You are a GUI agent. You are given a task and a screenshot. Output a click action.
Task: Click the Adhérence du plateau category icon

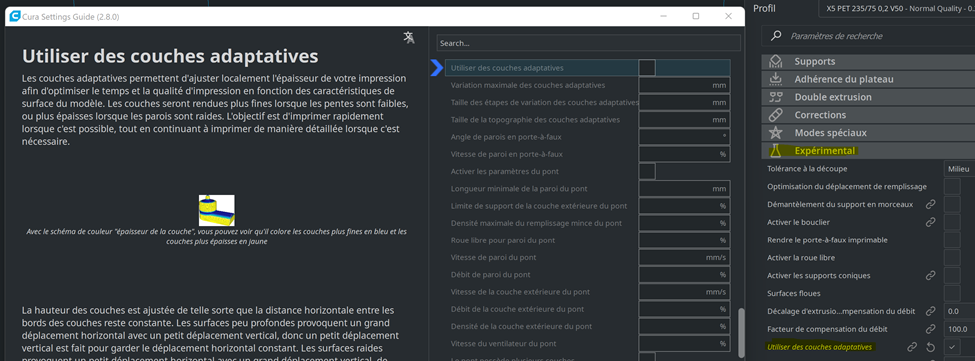tap(775, 79)
